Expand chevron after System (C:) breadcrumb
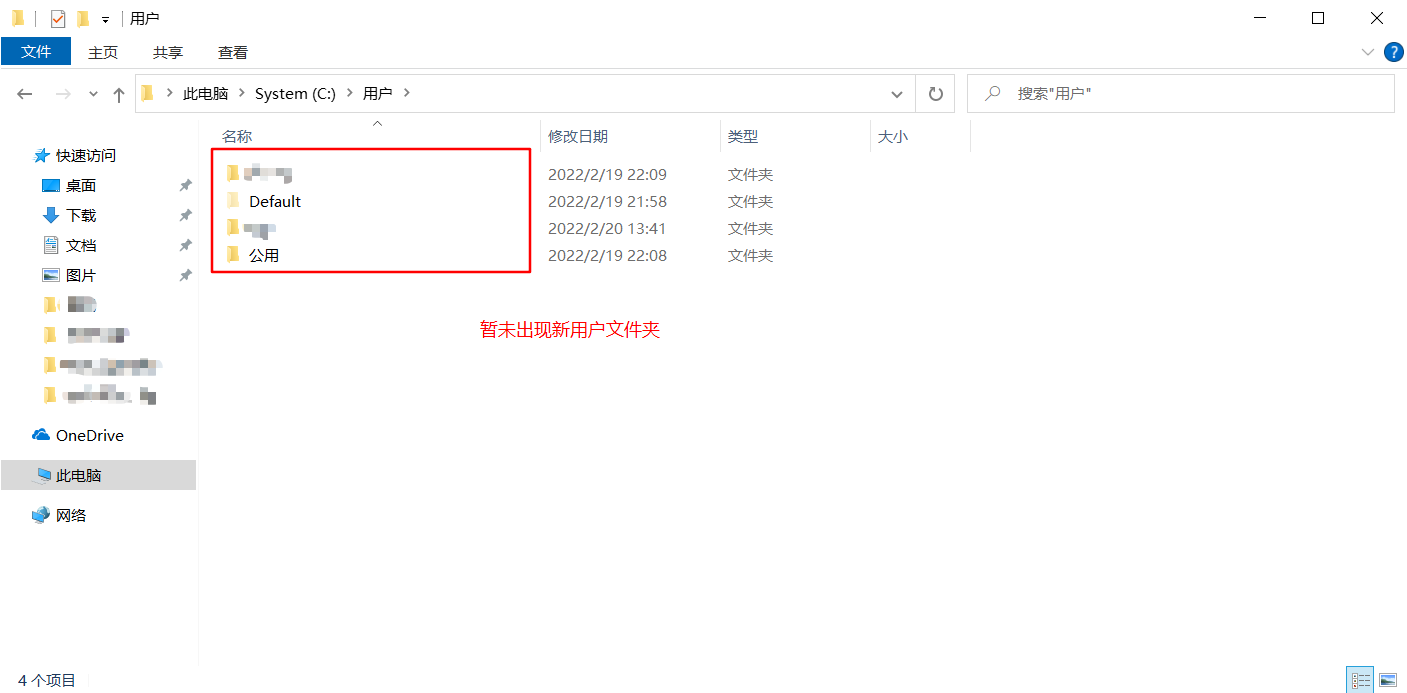1407x693 pixels. [350, 93]
